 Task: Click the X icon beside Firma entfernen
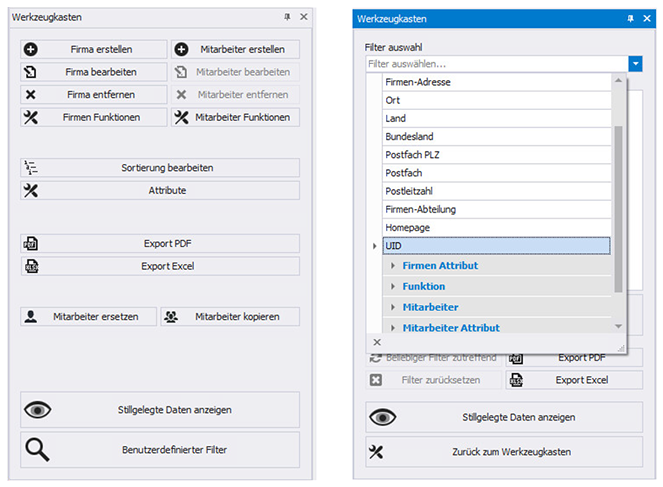tap(30, 95)
